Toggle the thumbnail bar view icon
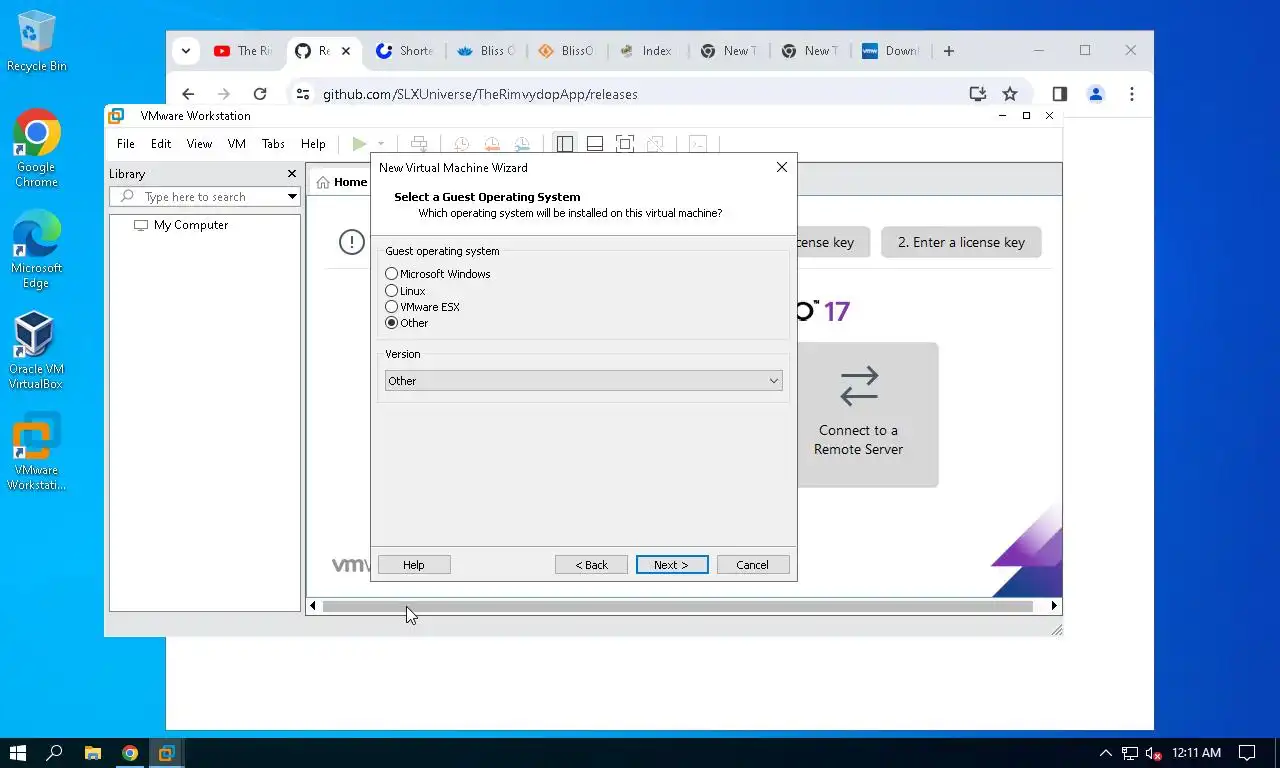Screen dimensions: 1280x768 pos(595,144)
